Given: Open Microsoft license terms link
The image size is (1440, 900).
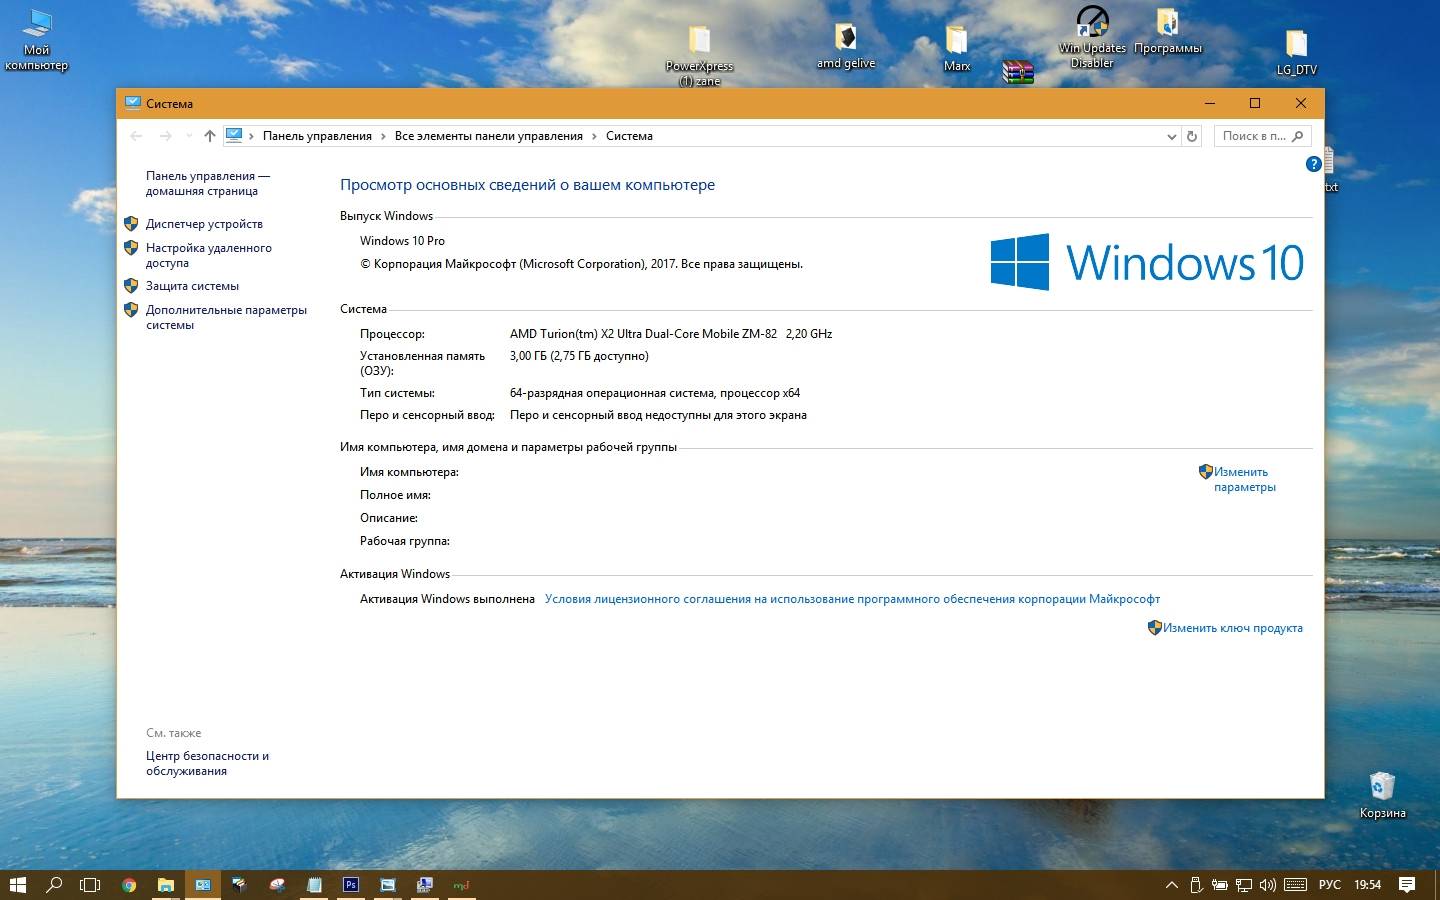Looking at the screenshot, I should [852, 599].
